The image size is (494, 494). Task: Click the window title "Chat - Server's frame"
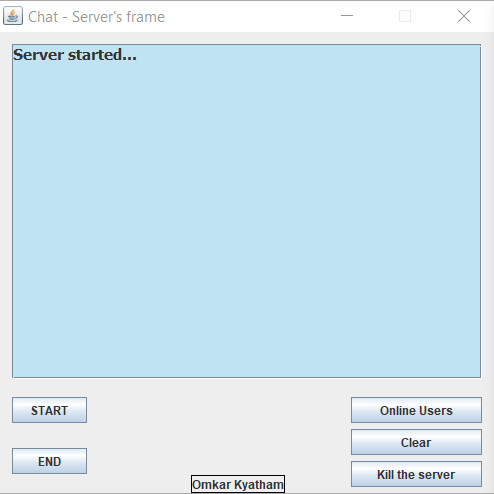click(x=96, y=17)
